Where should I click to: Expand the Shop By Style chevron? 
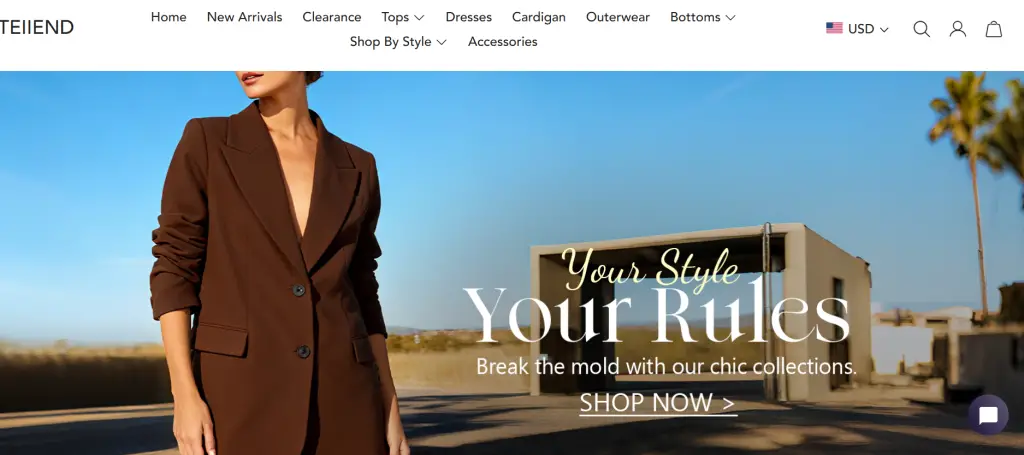[x=441, y=42]
